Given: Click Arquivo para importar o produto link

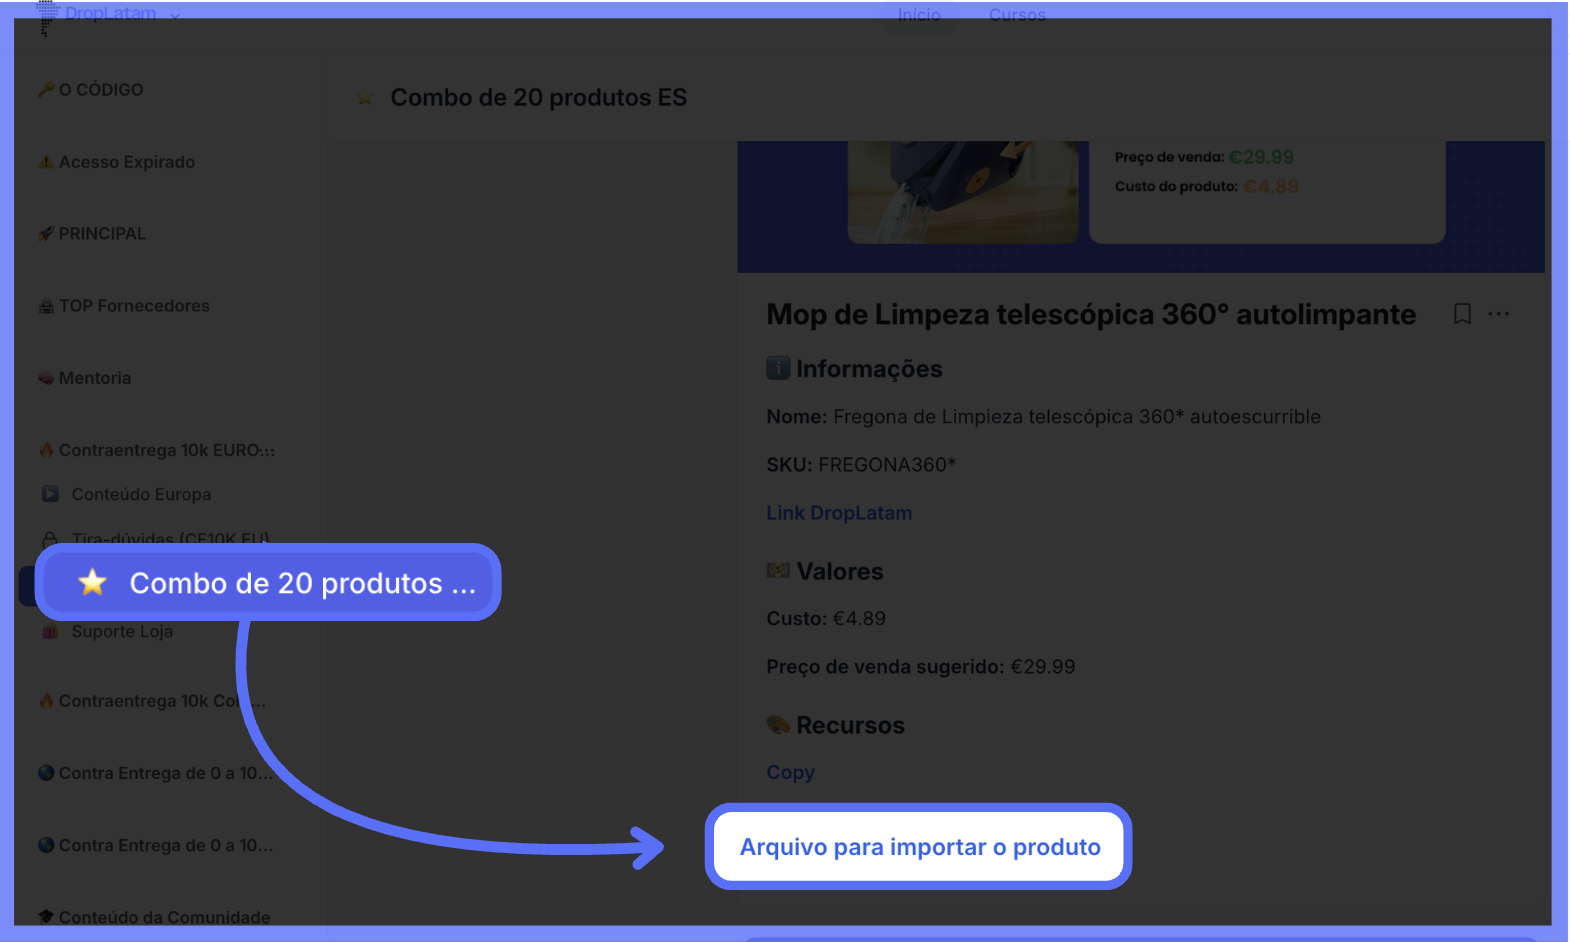Looking at the screenshot, I should [x=920, y=847].
